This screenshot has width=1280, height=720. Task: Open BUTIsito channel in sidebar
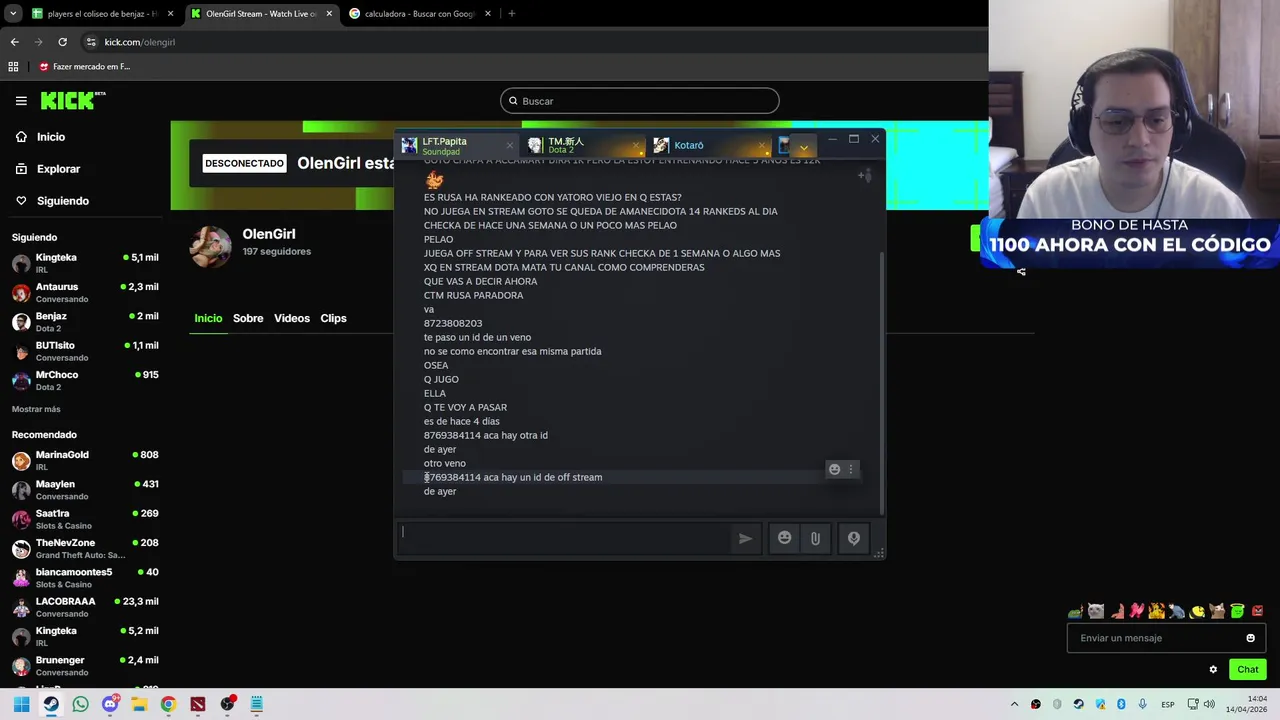click(85, 351)
